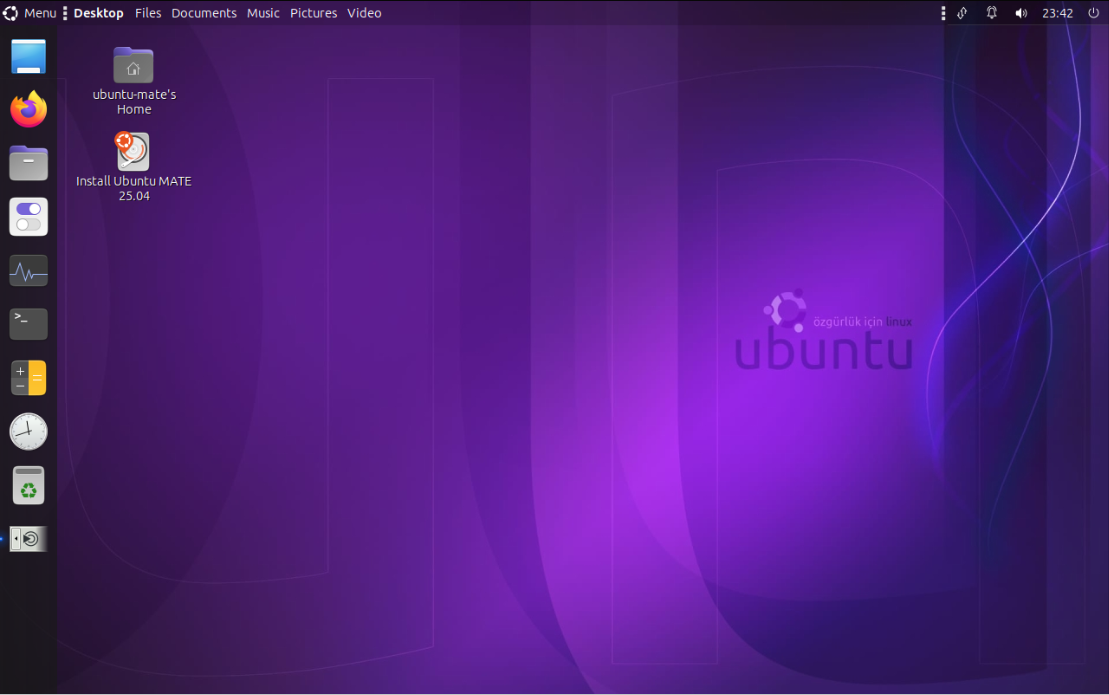This screenshot has width=1109, height=695.
Task: Select Install Ubuntu MATE 25.04 desktop icon
Action: tap(134, 167)
